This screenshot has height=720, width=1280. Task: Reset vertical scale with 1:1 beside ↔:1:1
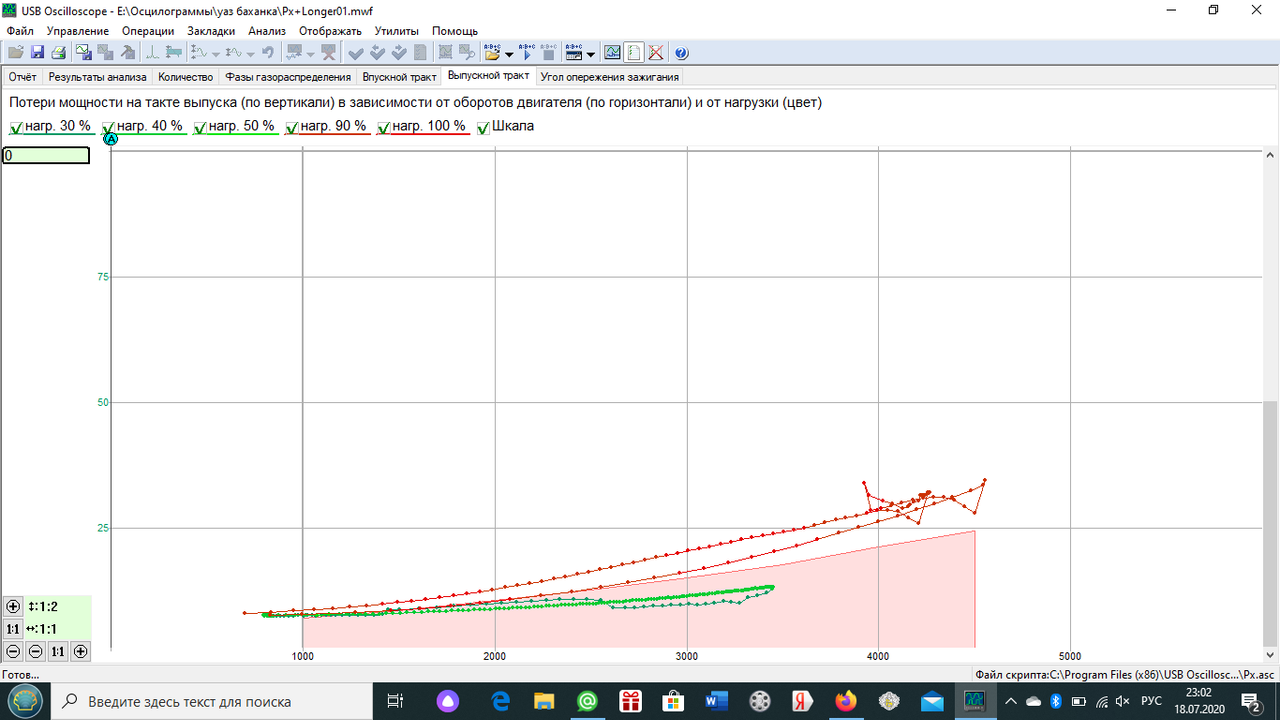(13, 629)
